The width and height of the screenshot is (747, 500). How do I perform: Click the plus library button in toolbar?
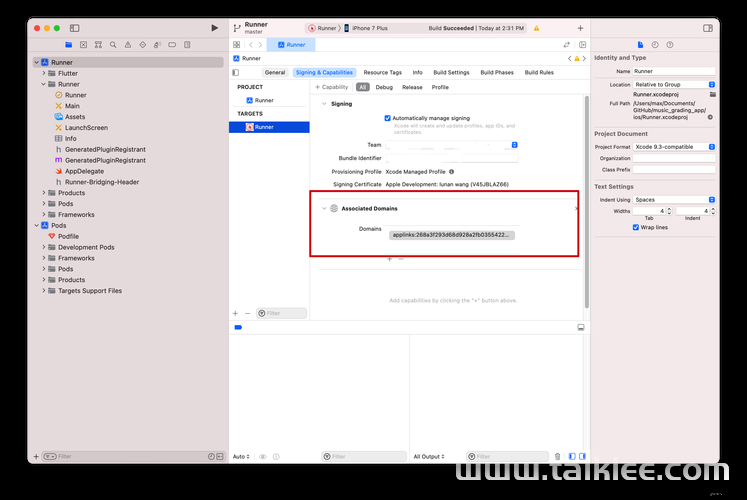click(x=580, y=28)
